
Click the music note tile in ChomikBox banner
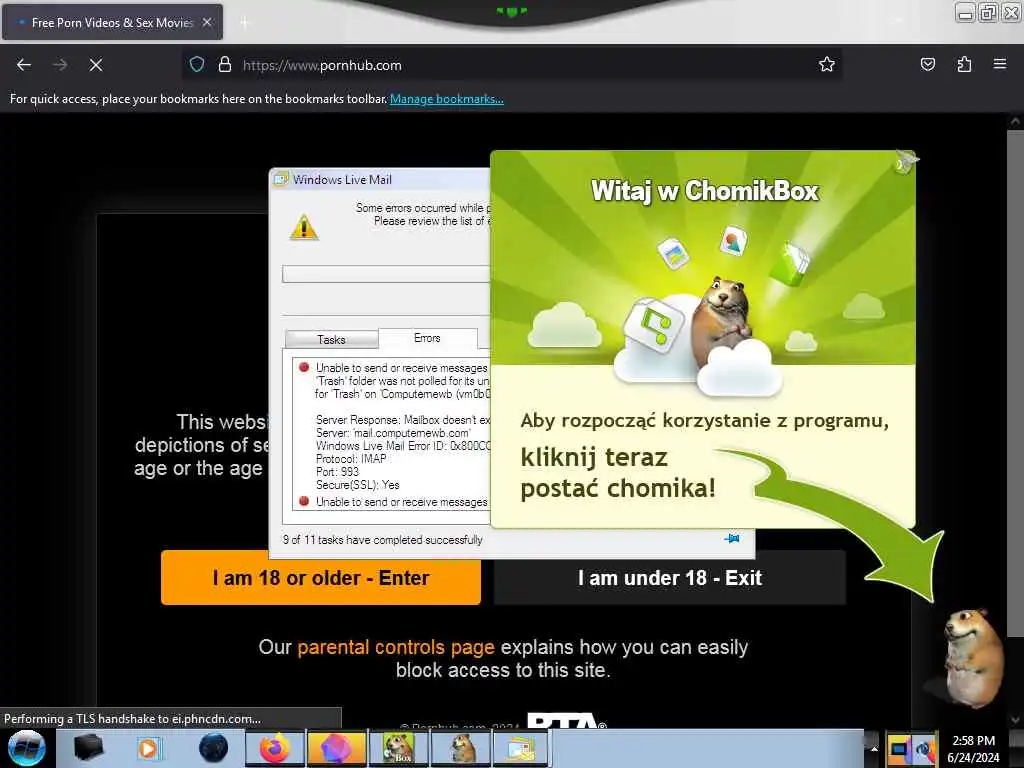[x=654, y=325]
